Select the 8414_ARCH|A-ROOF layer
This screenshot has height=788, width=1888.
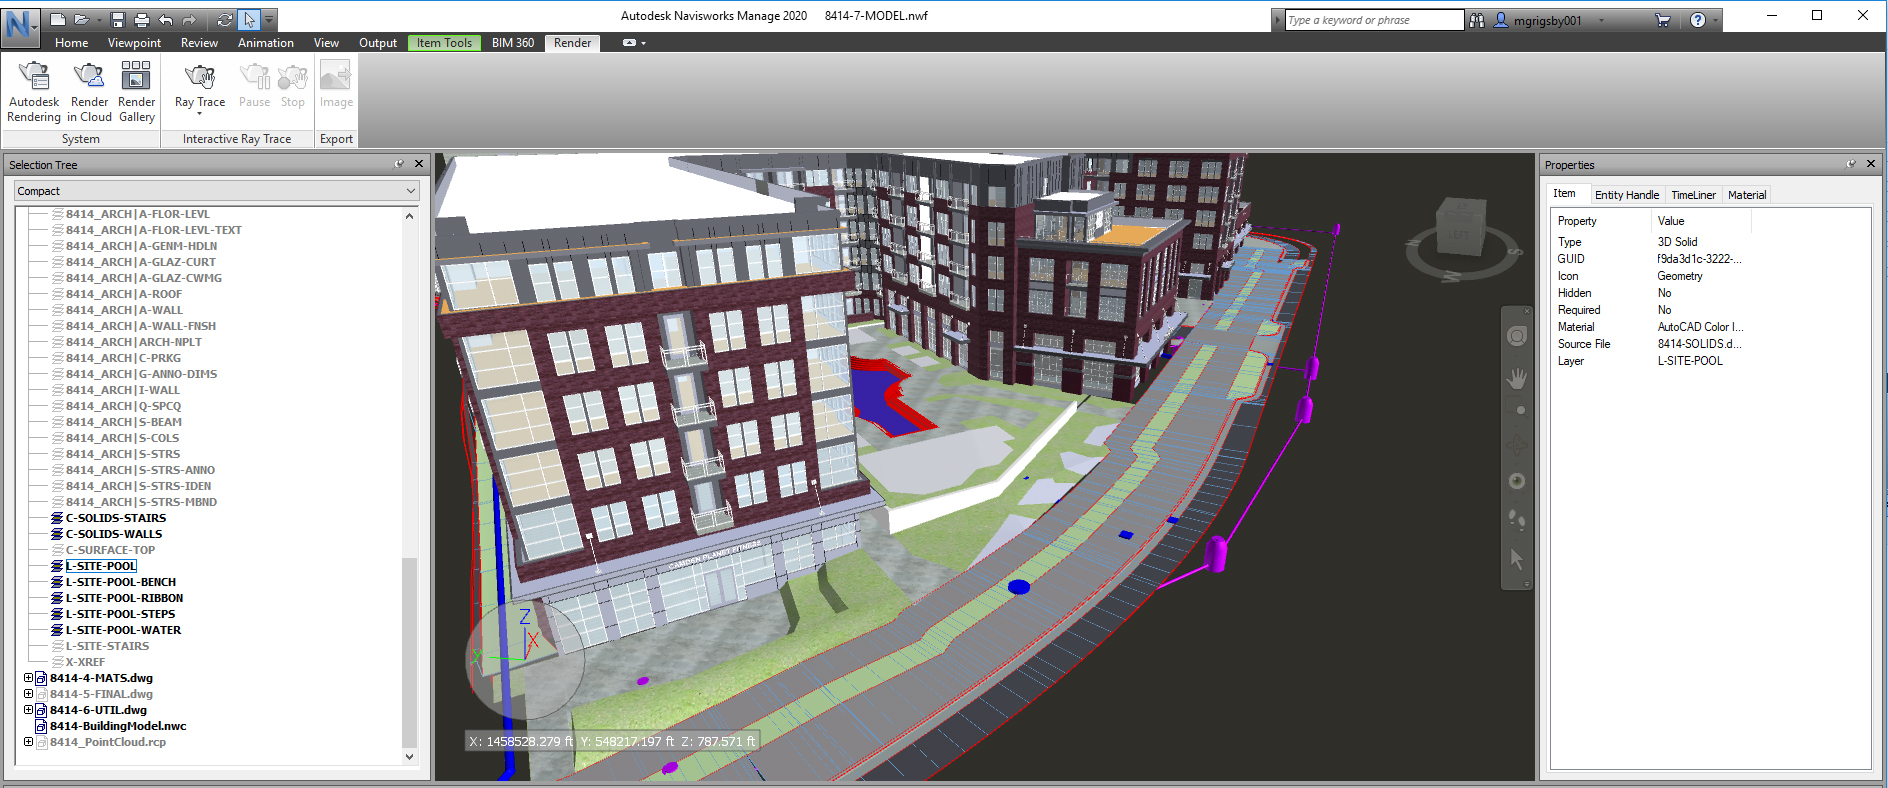[124, 294]
